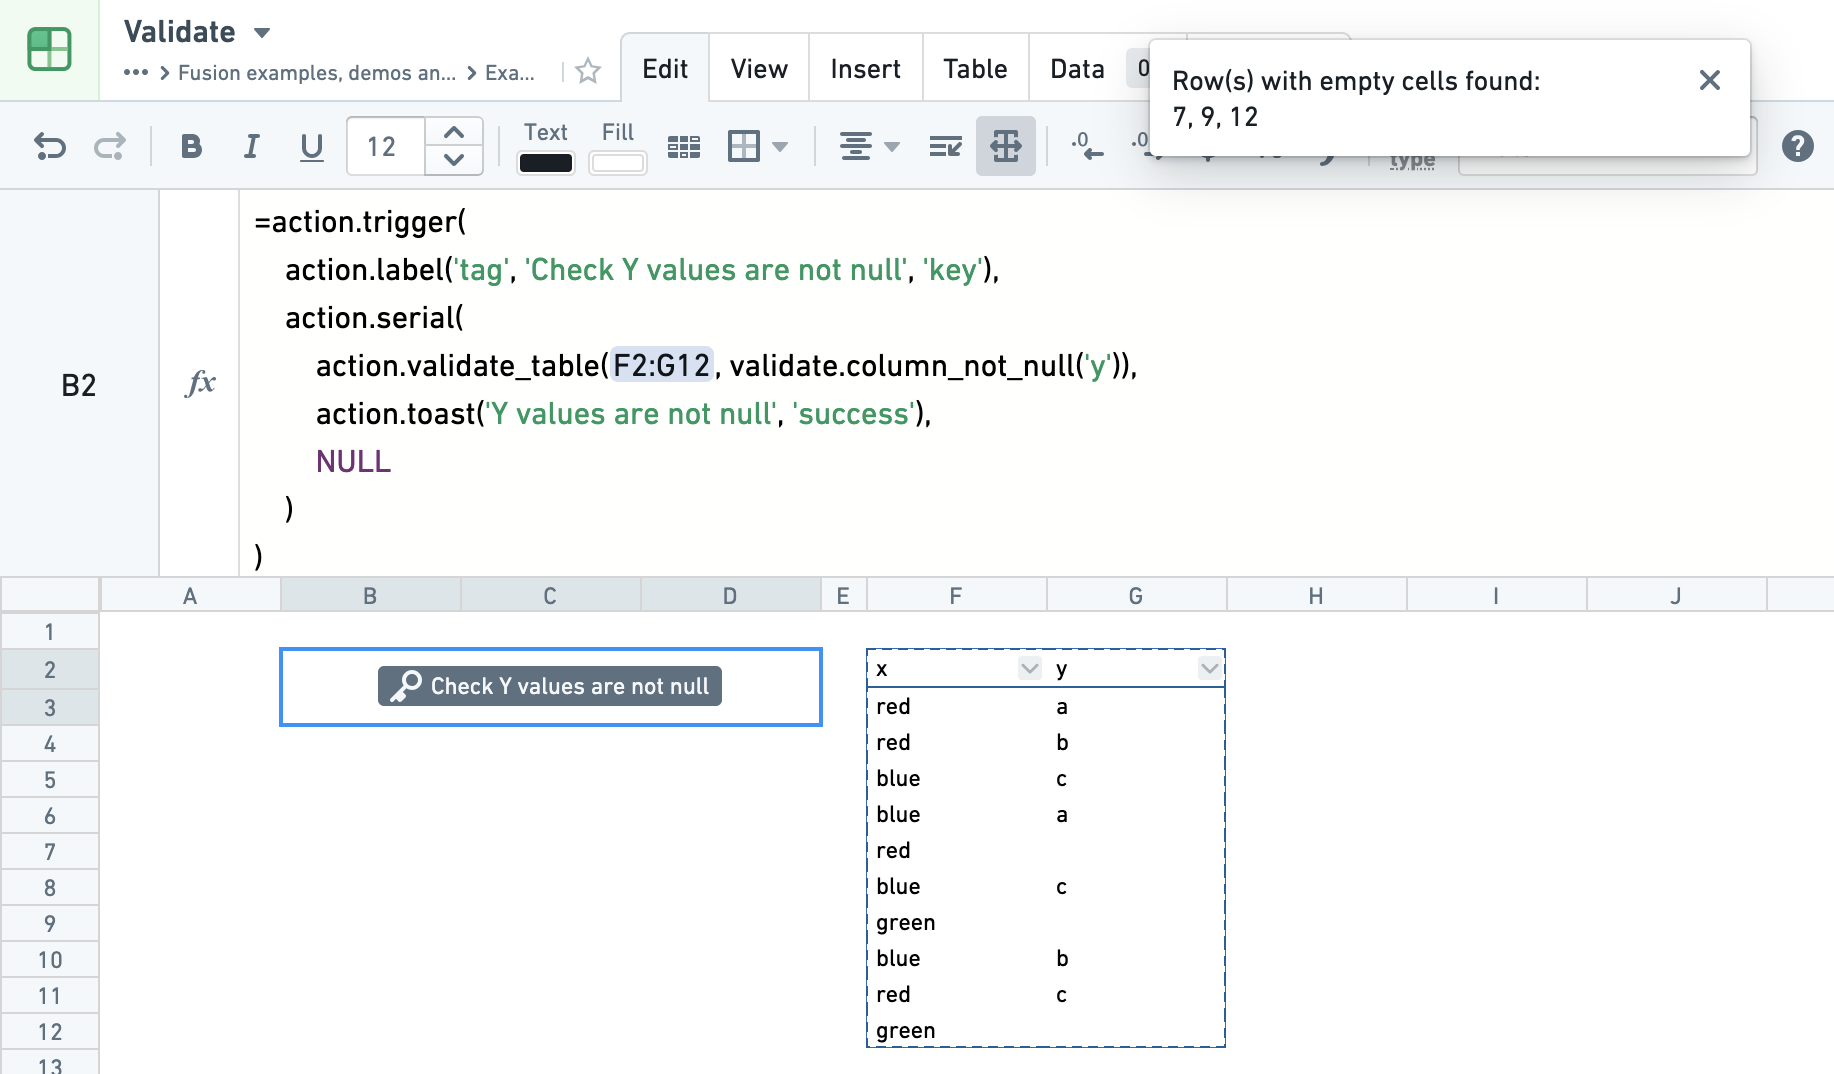
Task: Click the font size field showing 12
Action: [386, 147]
